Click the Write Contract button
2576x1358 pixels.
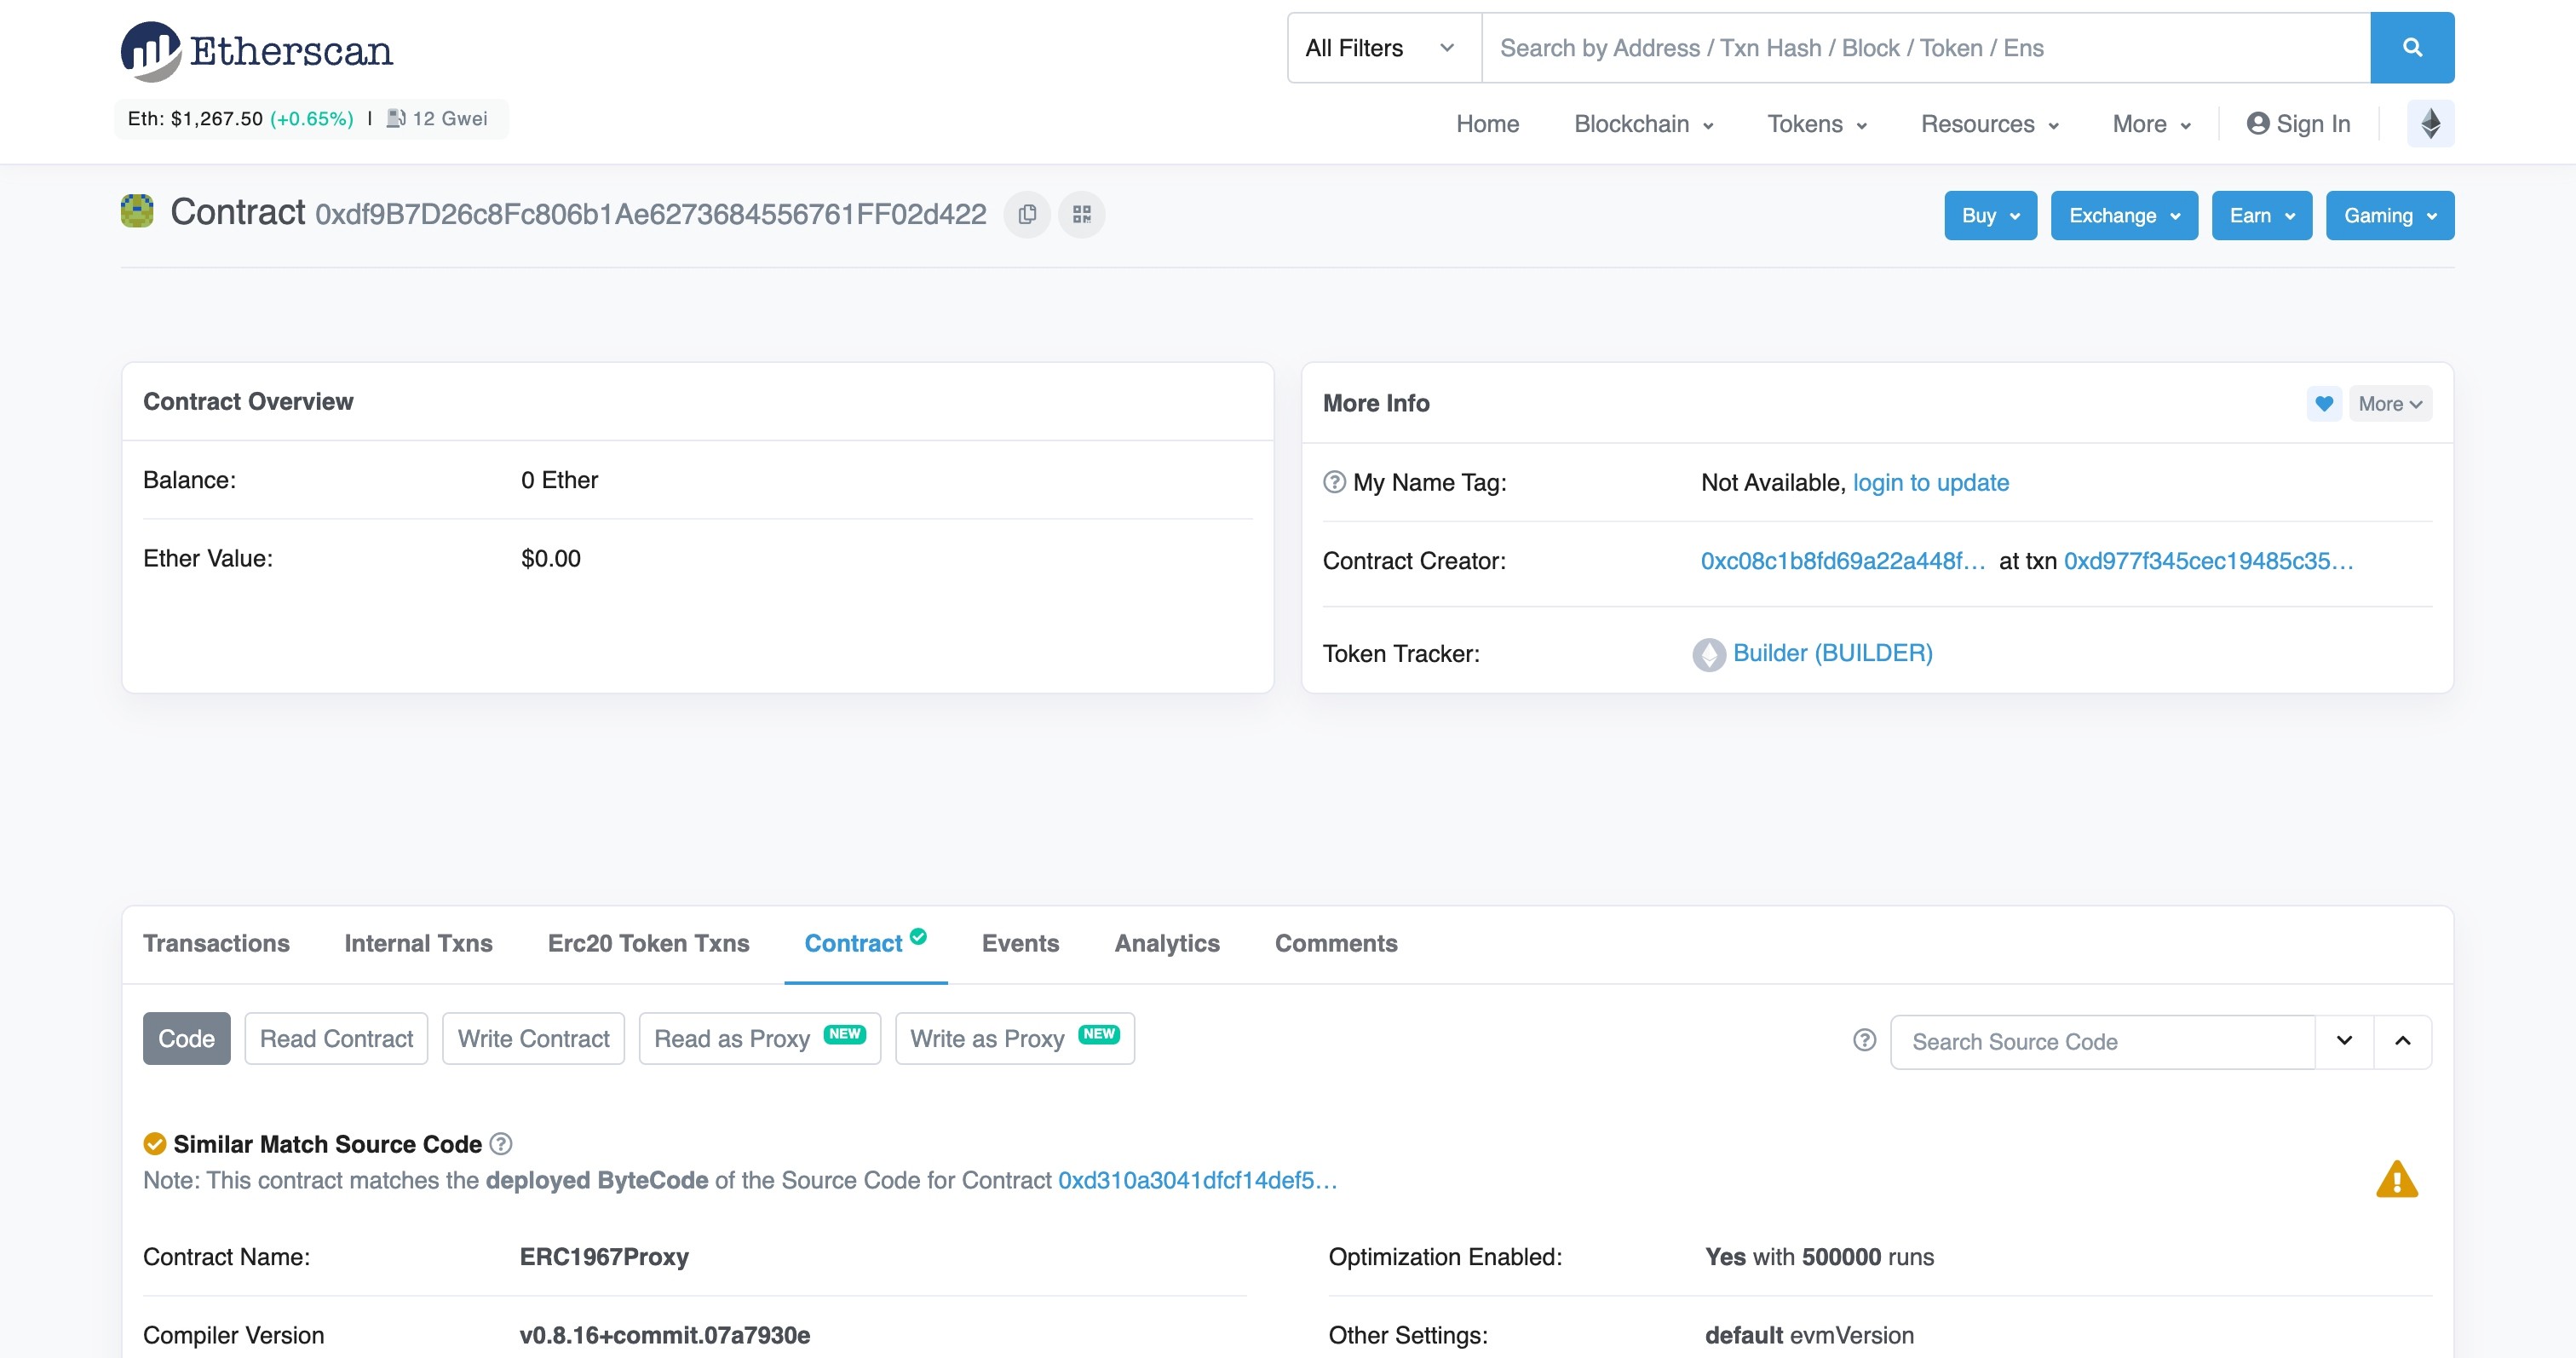coord(533,1039)
